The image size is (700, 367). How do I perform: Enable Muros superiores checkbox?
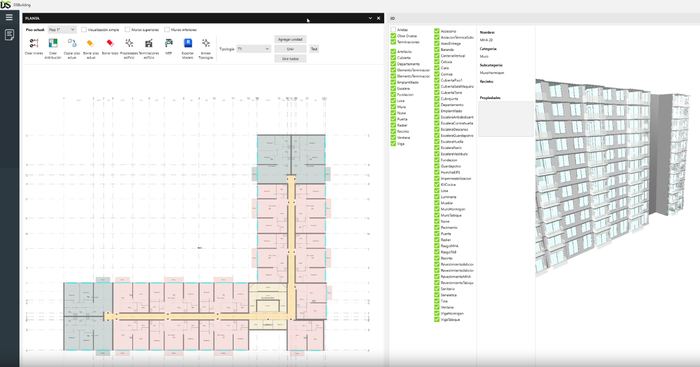(127, 29)
